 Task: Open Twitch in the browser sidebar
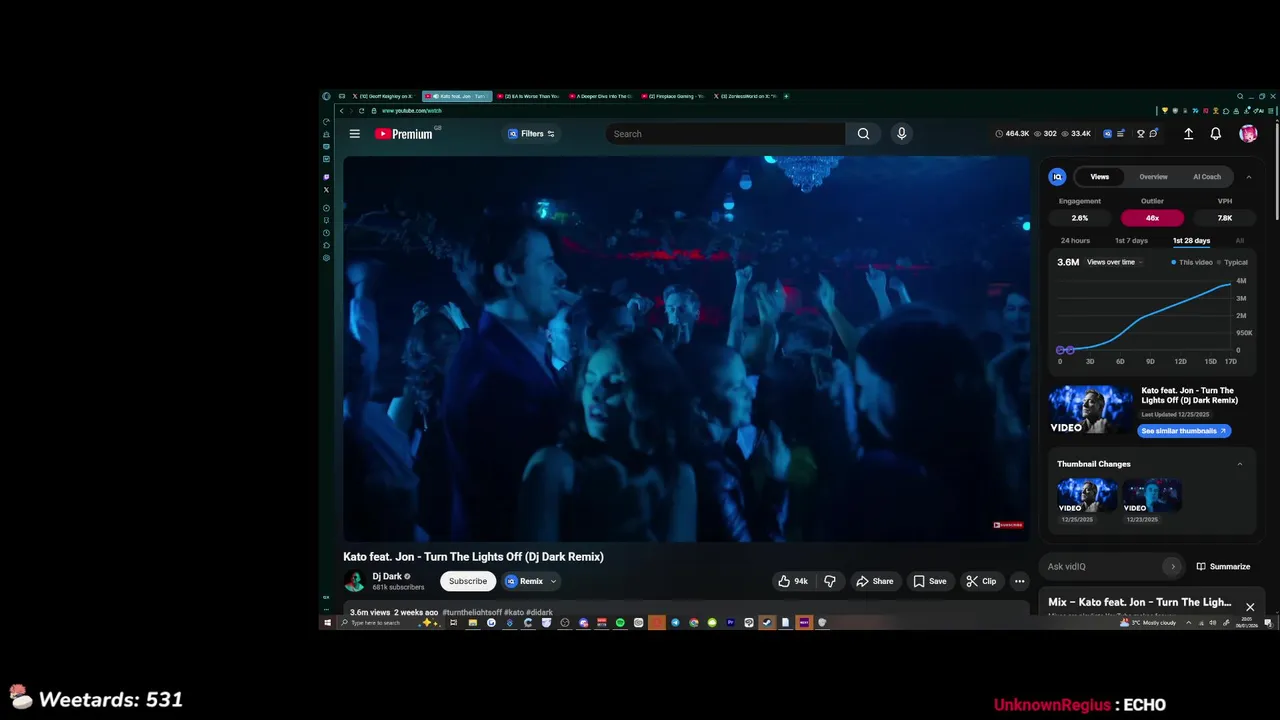click(326, 177)
